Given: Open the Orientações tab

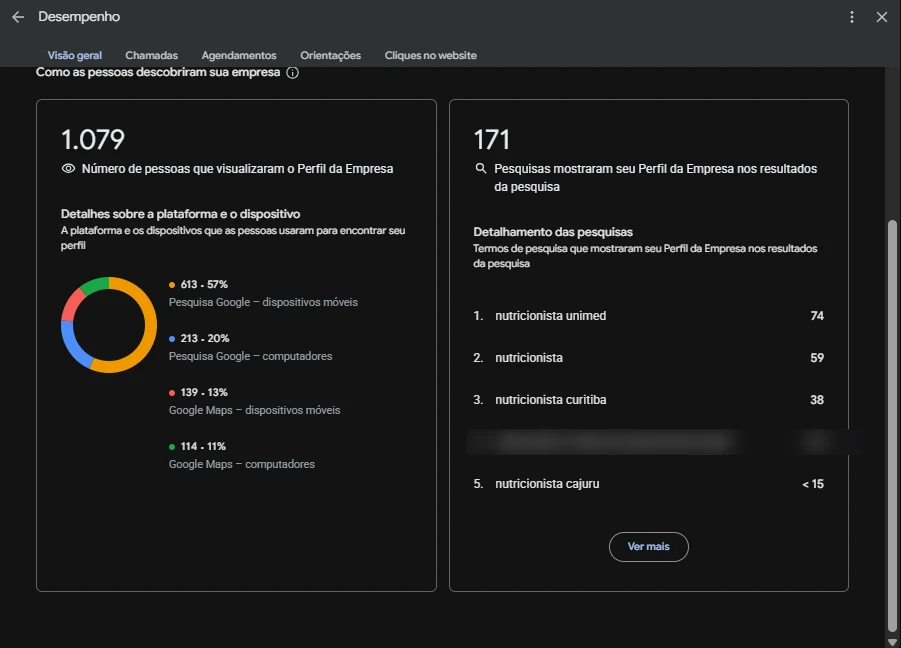Looking at the screenshot, I should click(x=330, y=55).
